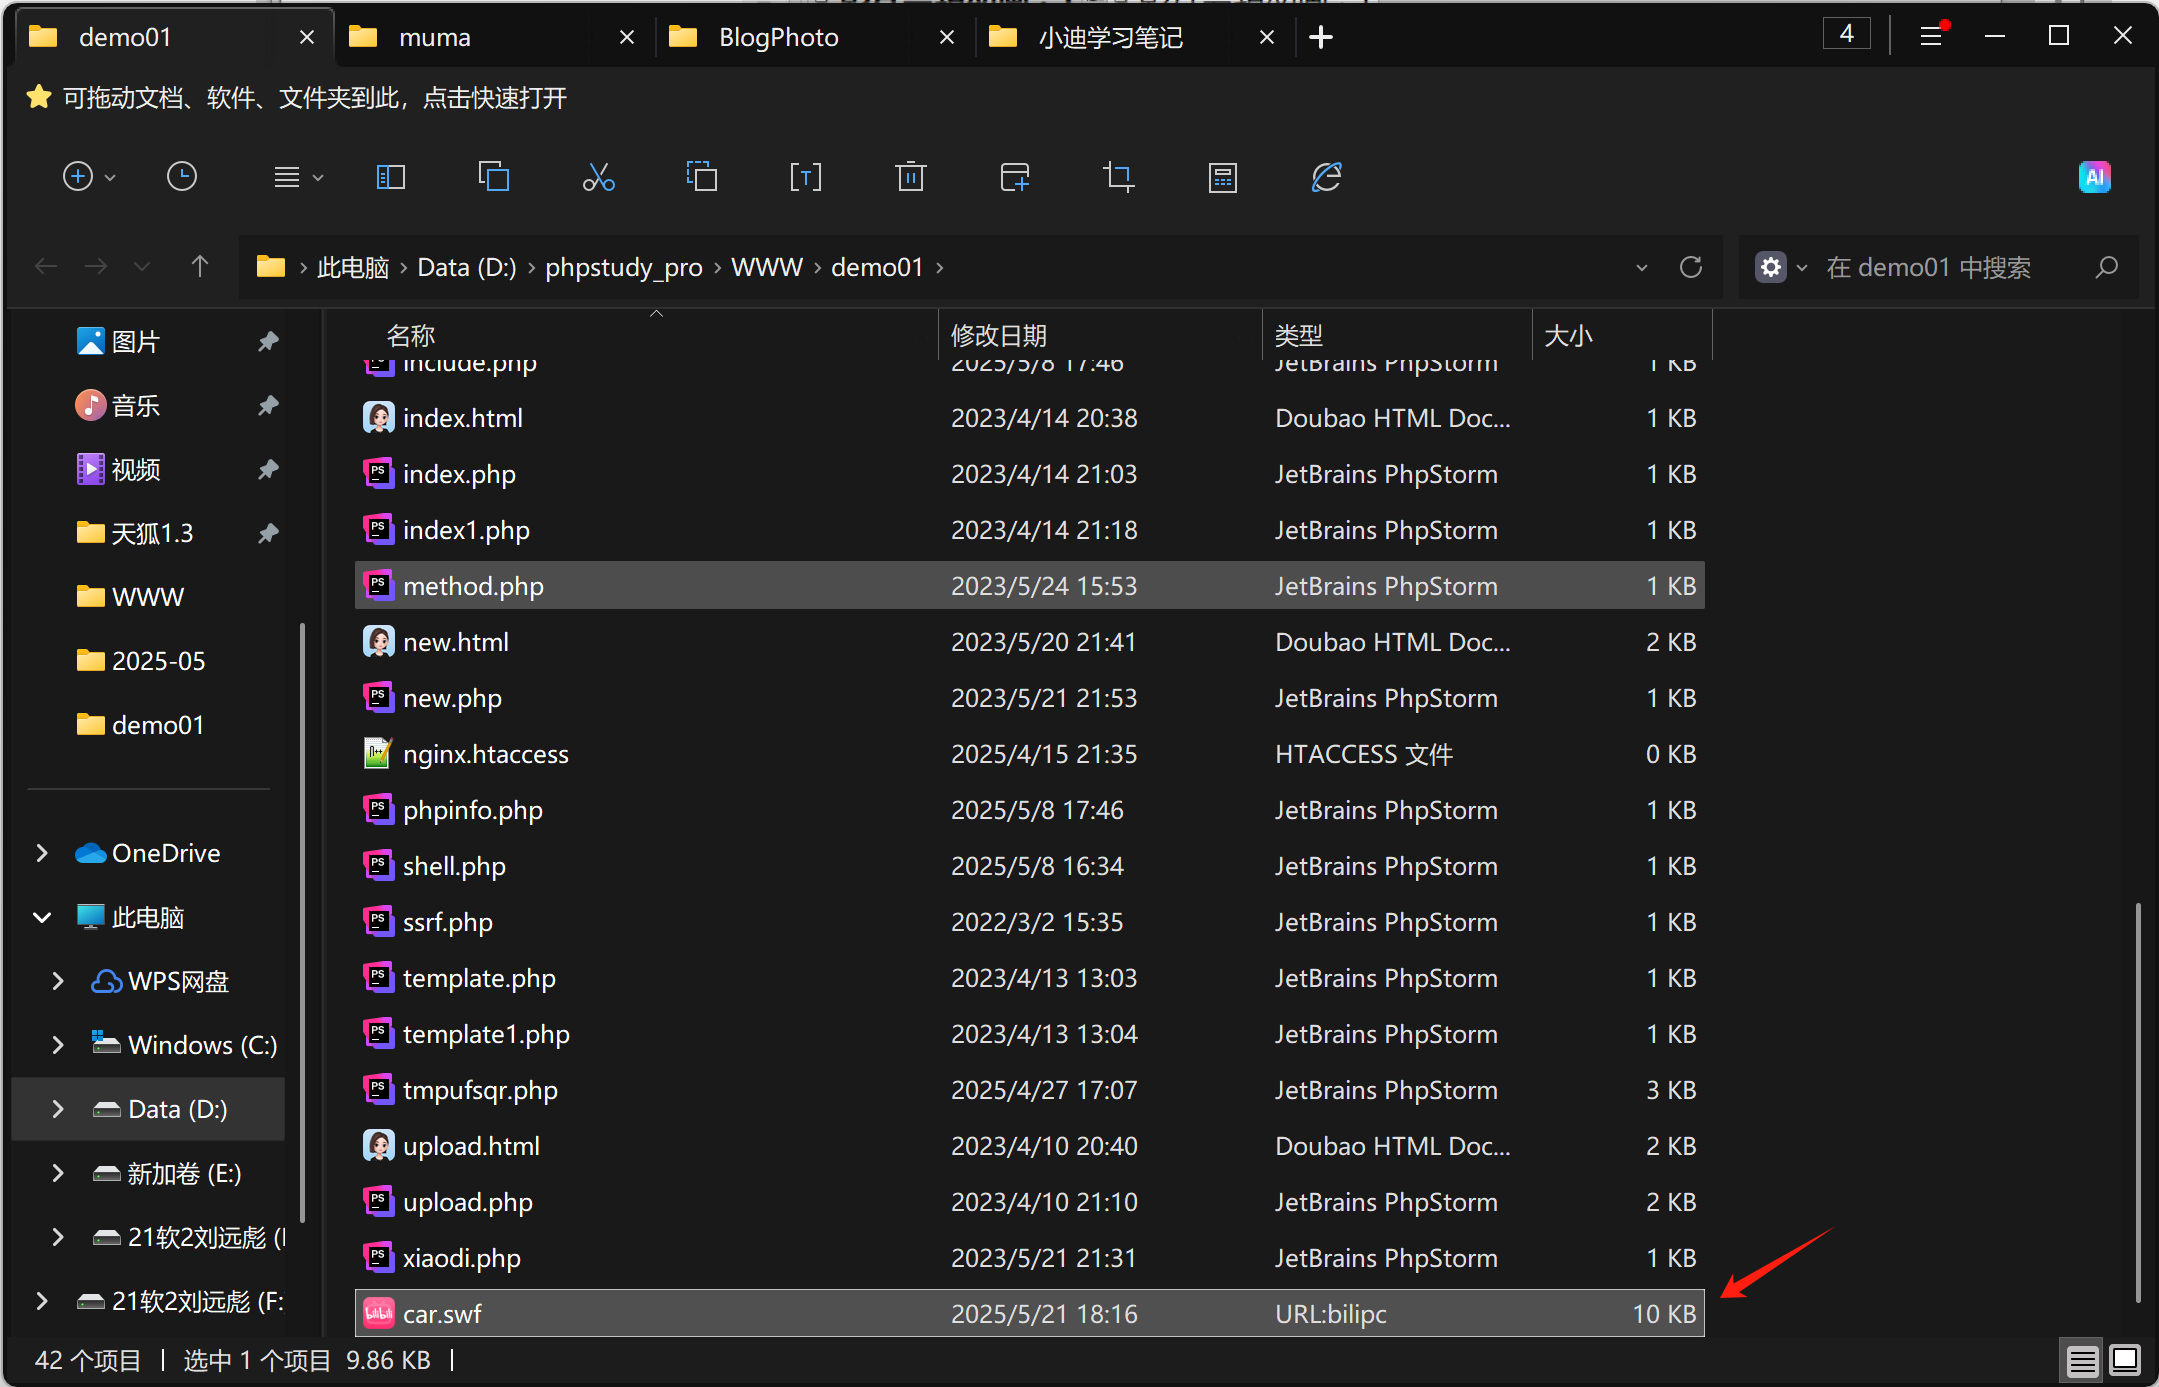Refresh the current folder view

point(1691,267)
